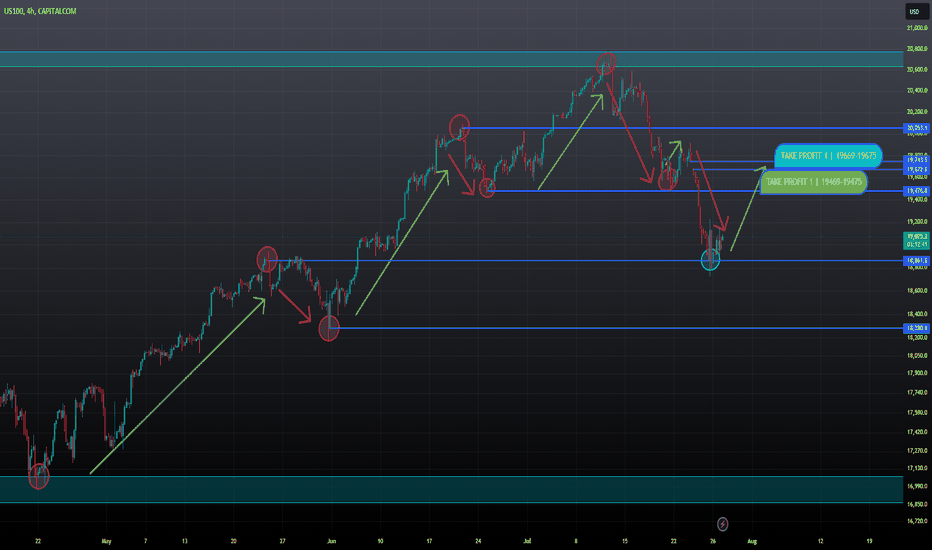Click the May label on the time axis
This screenshot has height=550, width=932.
click(x=106, y=541)
